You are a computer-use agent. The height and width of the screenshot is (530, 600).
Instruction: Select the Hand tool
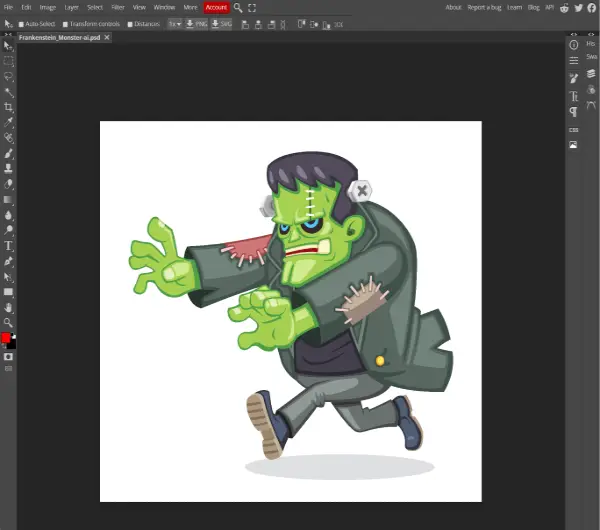(x=8, y=307)
